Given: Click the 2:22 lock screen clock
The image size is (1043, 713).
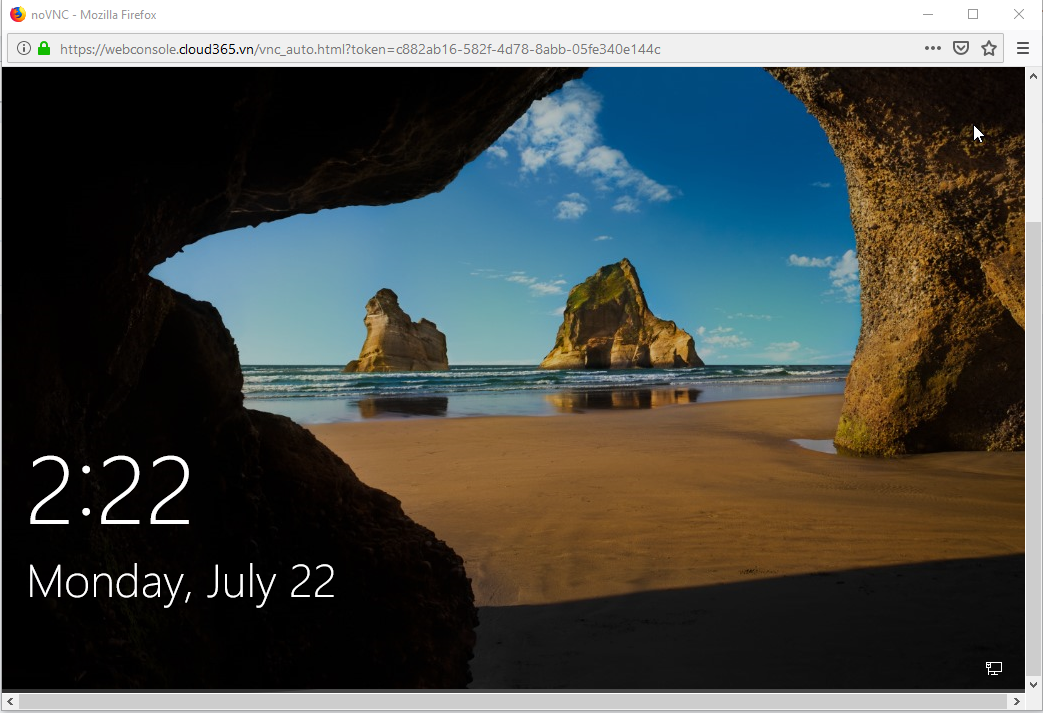Looking at the screenshot, I should (x=110, y=490).
